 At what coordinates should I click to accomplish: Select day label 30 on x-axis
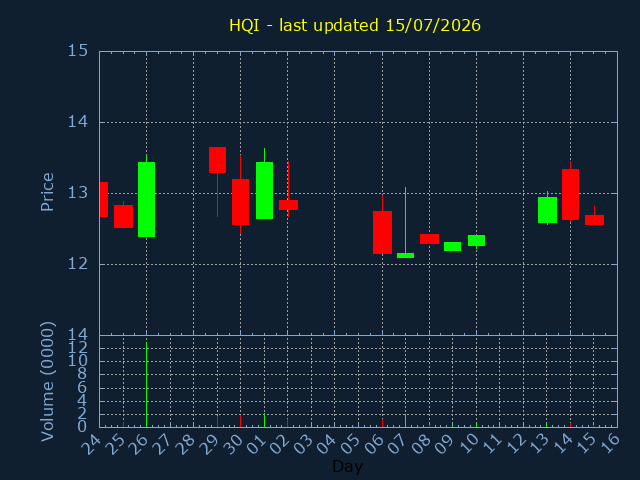(x=233, y=444)
